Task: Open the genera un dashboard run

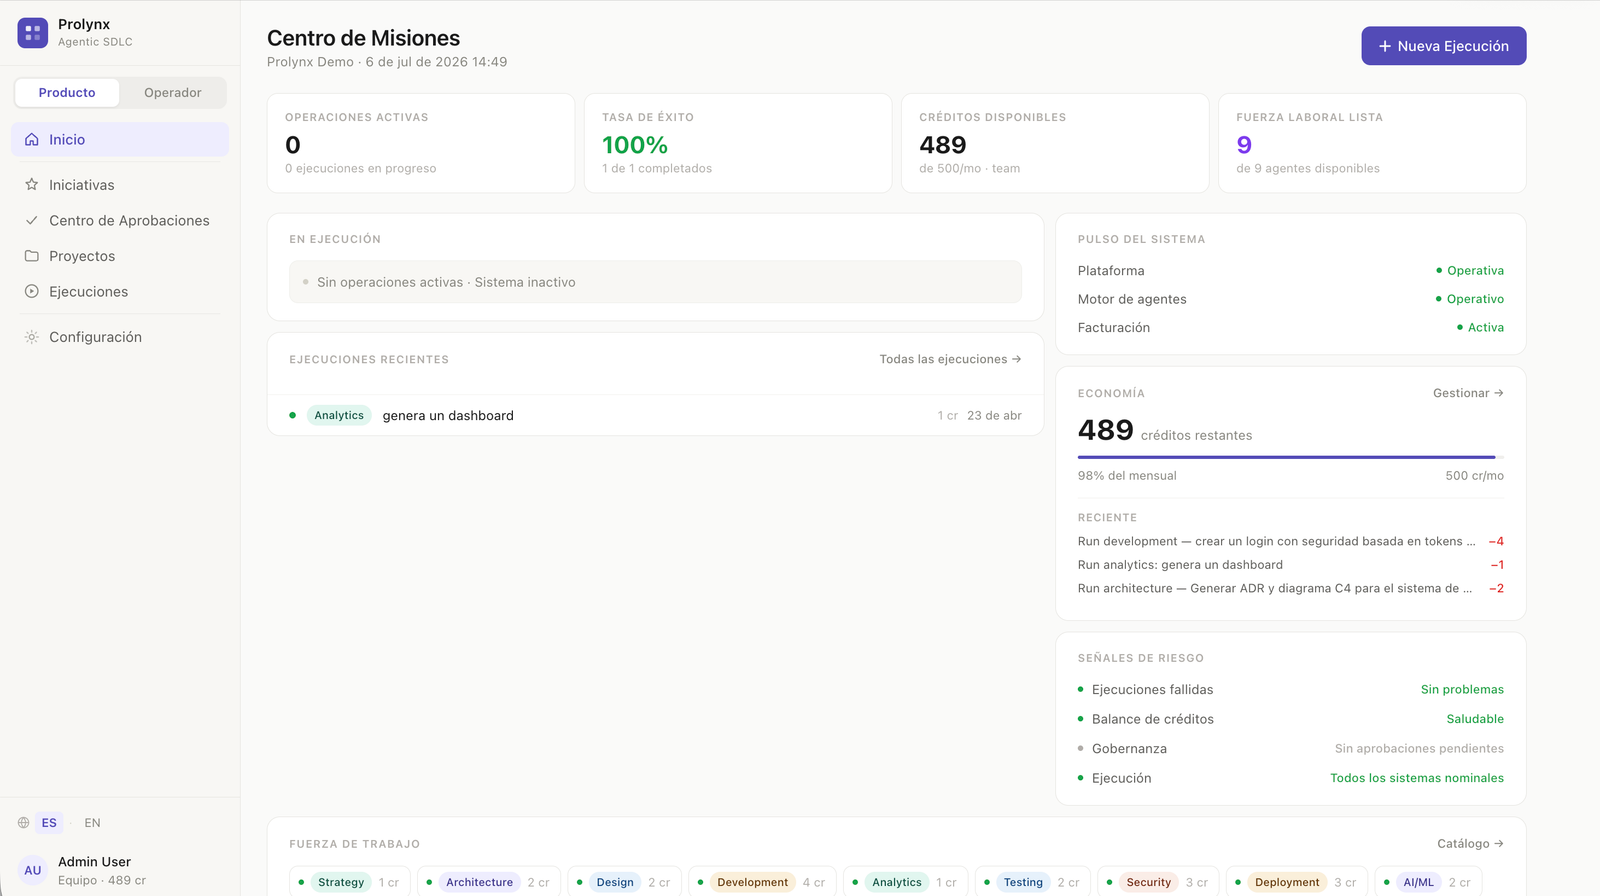Action: tap(655, 415)
